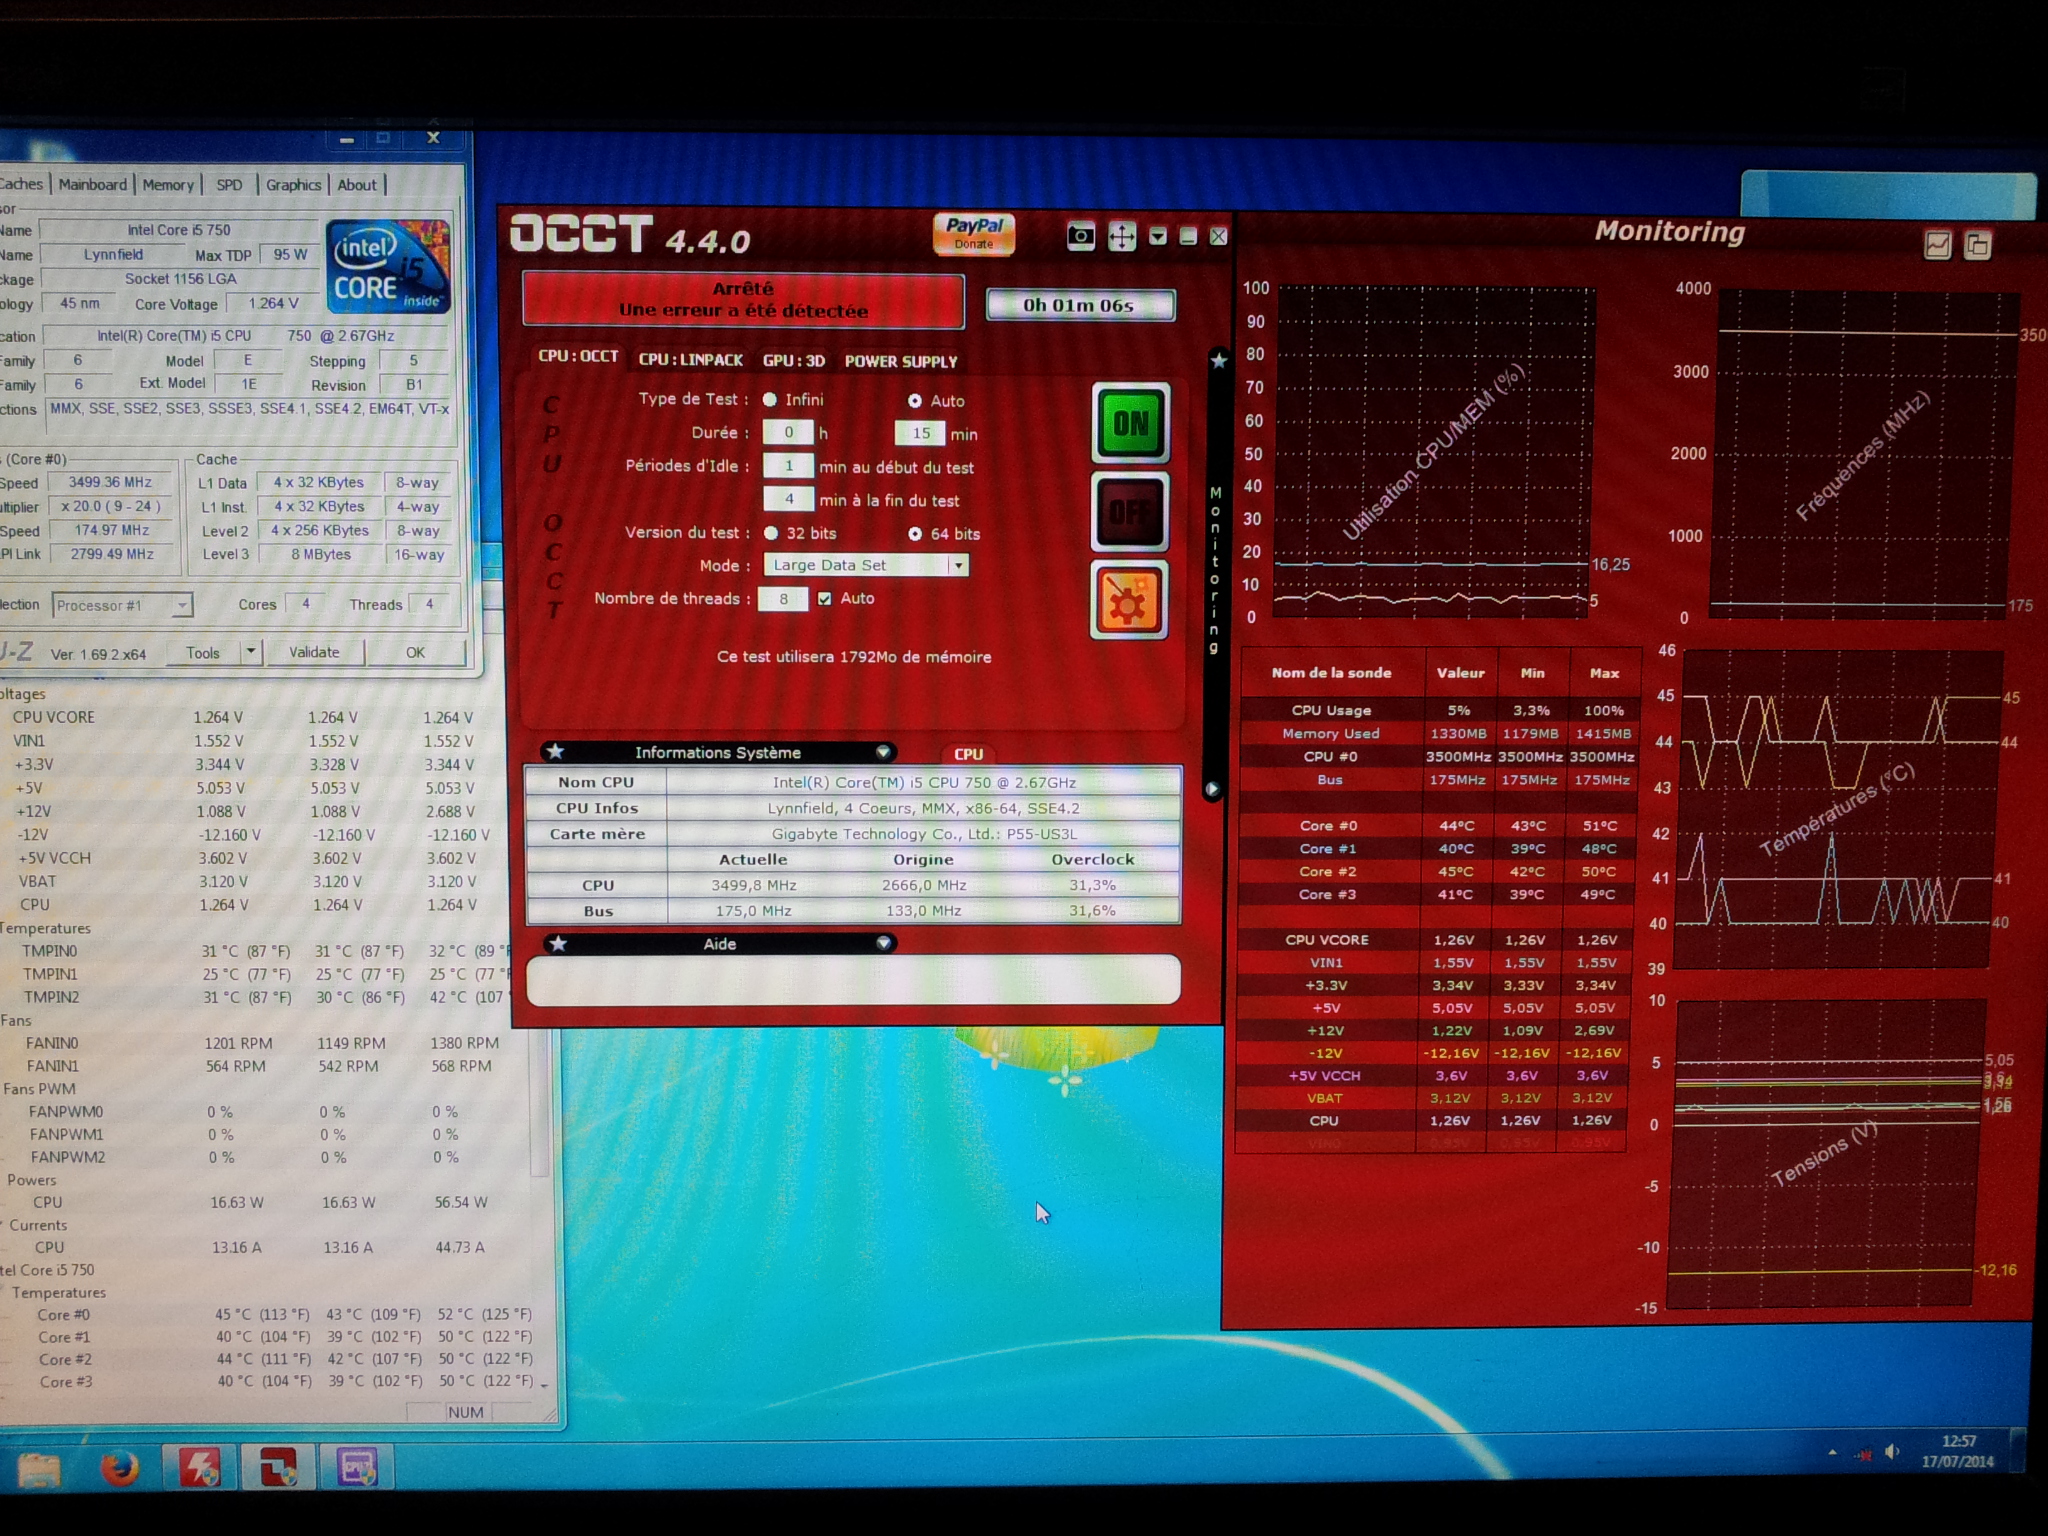Switch to POWER SUPPLY tab
This screenshot has height=1536, width=2048.
pos(900,361)
